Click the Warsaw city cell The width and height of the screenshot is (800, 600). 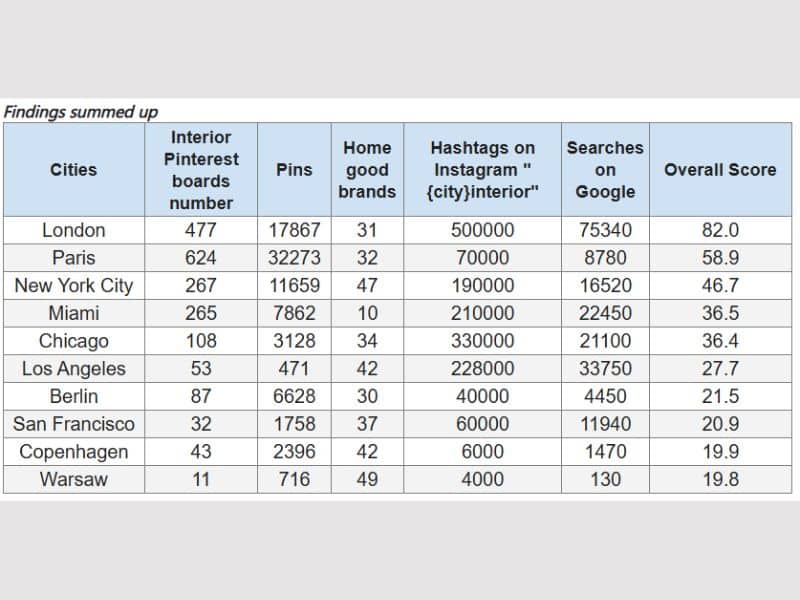74,479
